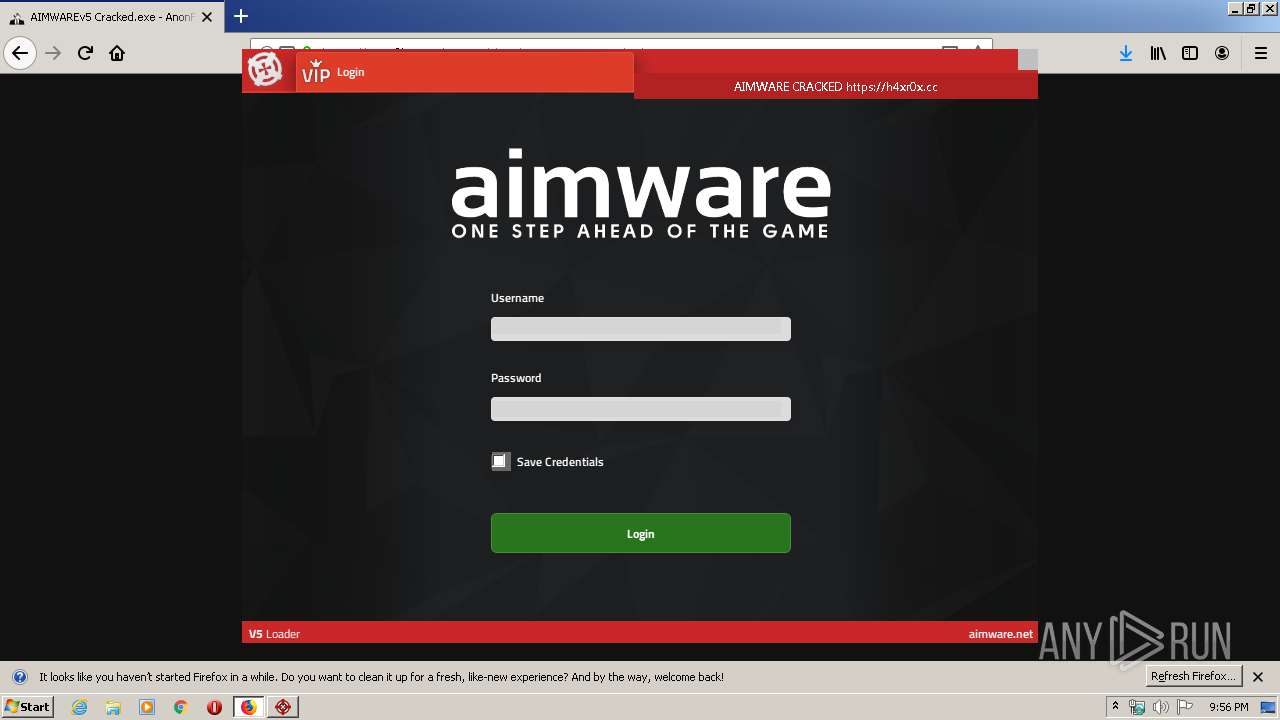Open the Firefox library icon
This screenshot has height=720, width=1280.
tap(1158, 53)
